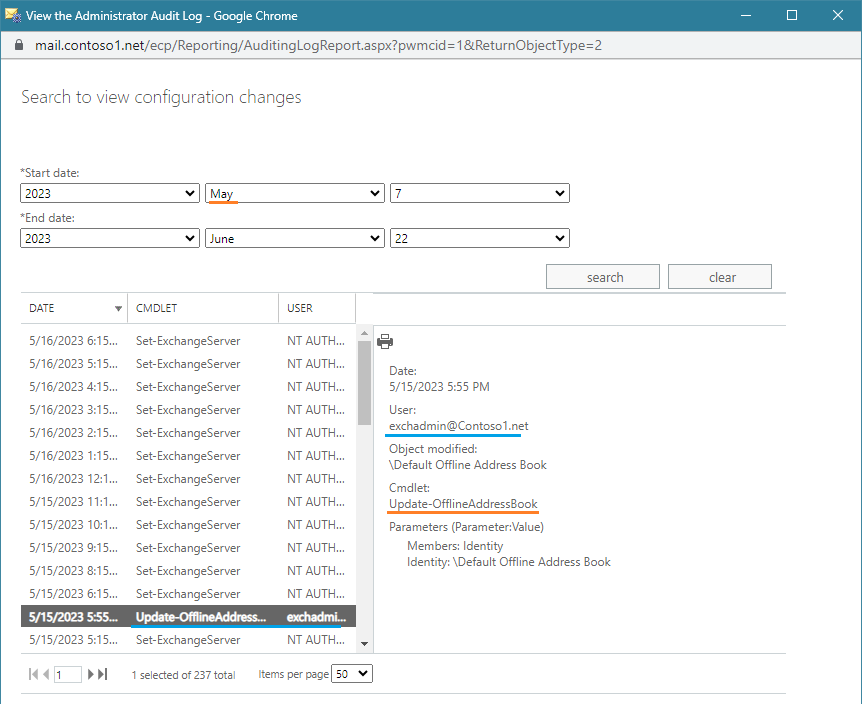Print the selected audit log entry
Screen dimensions: 862x704
tap(385, 341)
